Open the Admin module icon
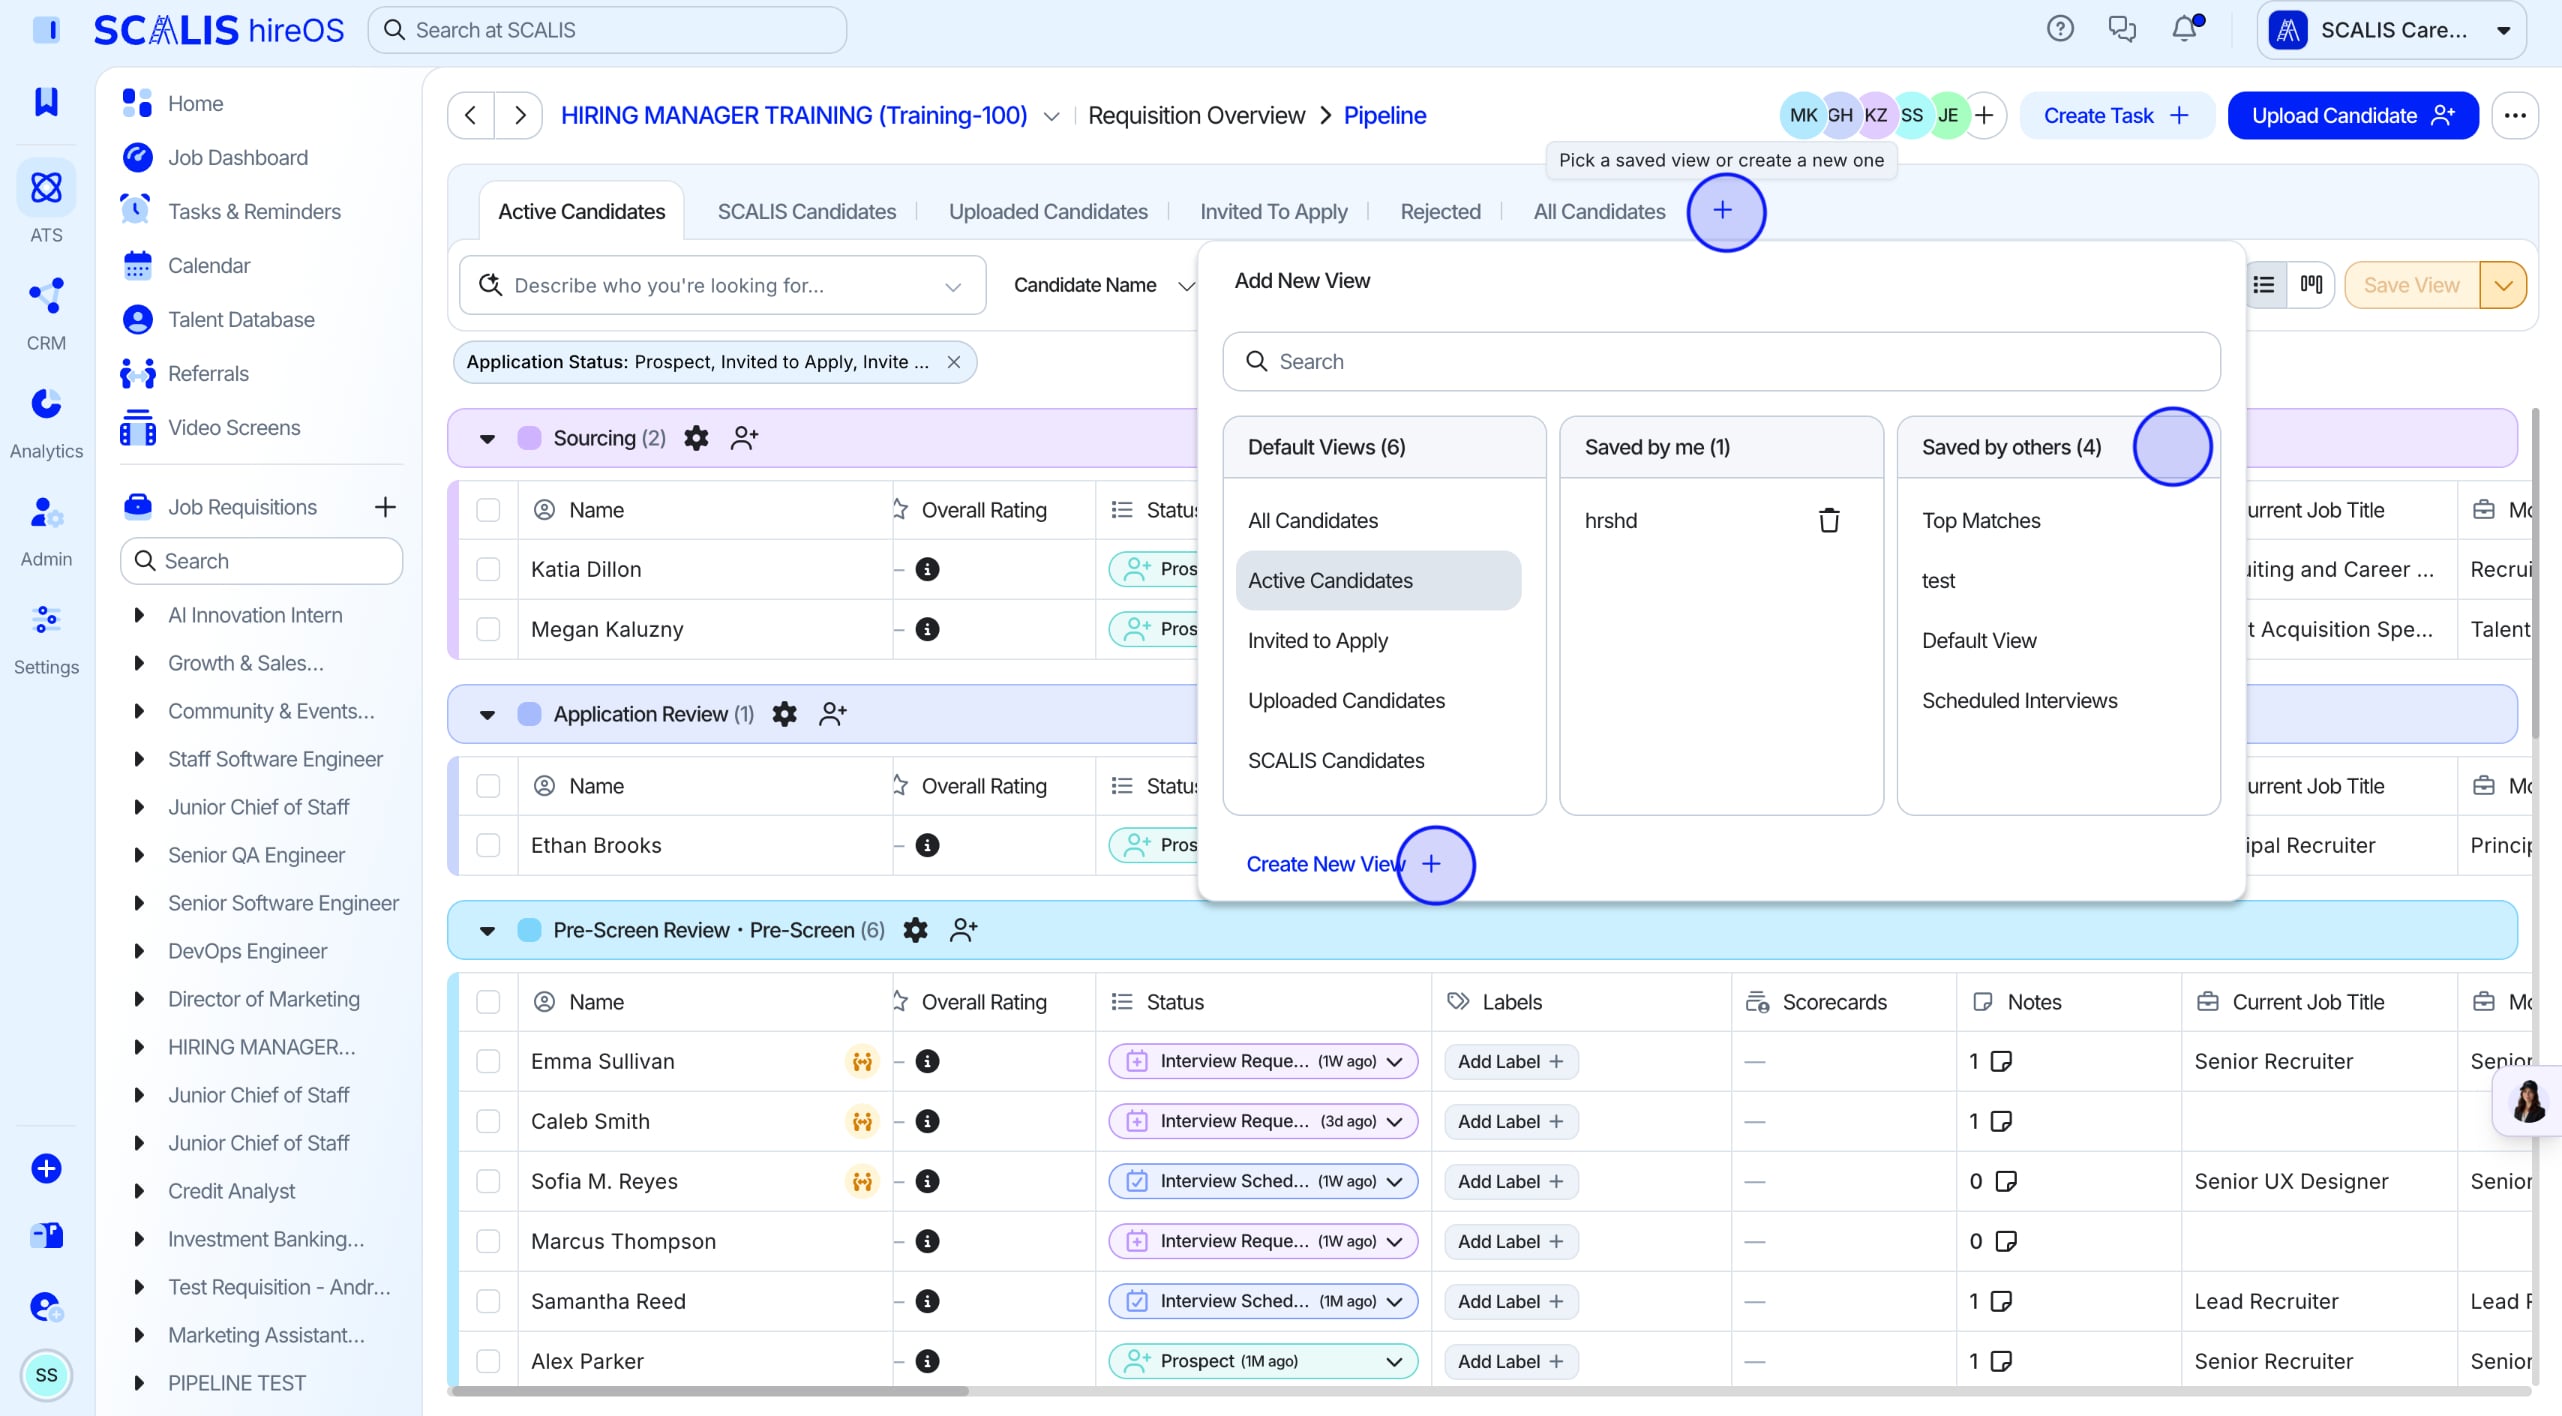The image size is (2562, 1416). [x=46, y=512]
